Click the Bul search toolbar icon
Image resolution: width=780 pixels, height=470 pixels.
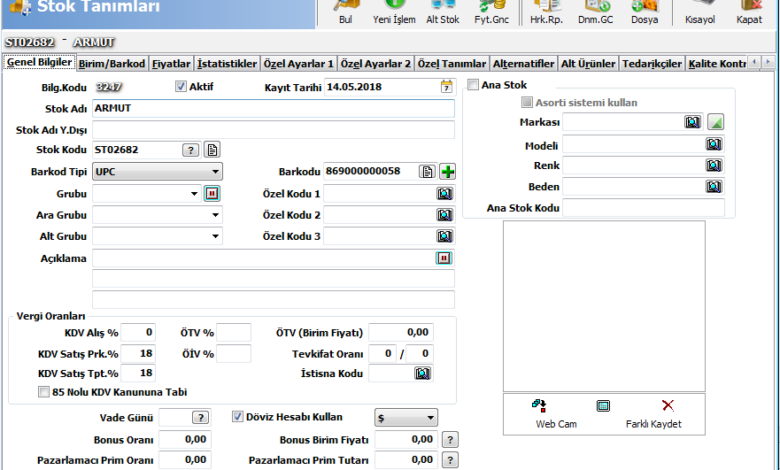tap(346, 12)
